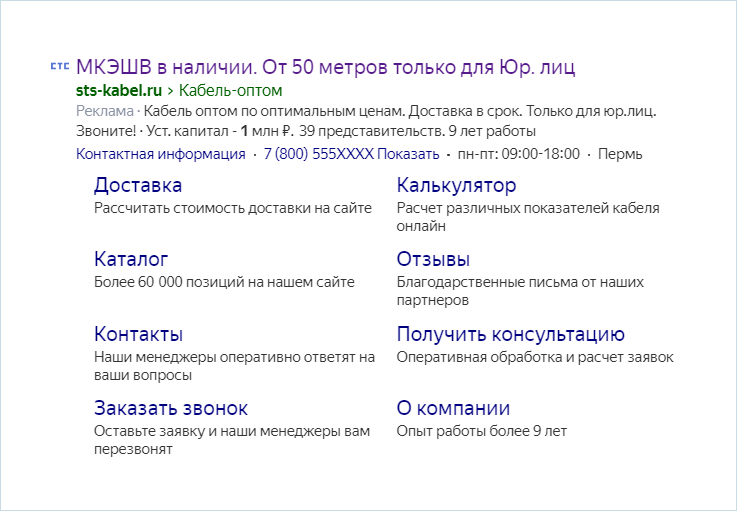
Task: Open the Калькулятор sitelink
Action: [x=456, y=185]
